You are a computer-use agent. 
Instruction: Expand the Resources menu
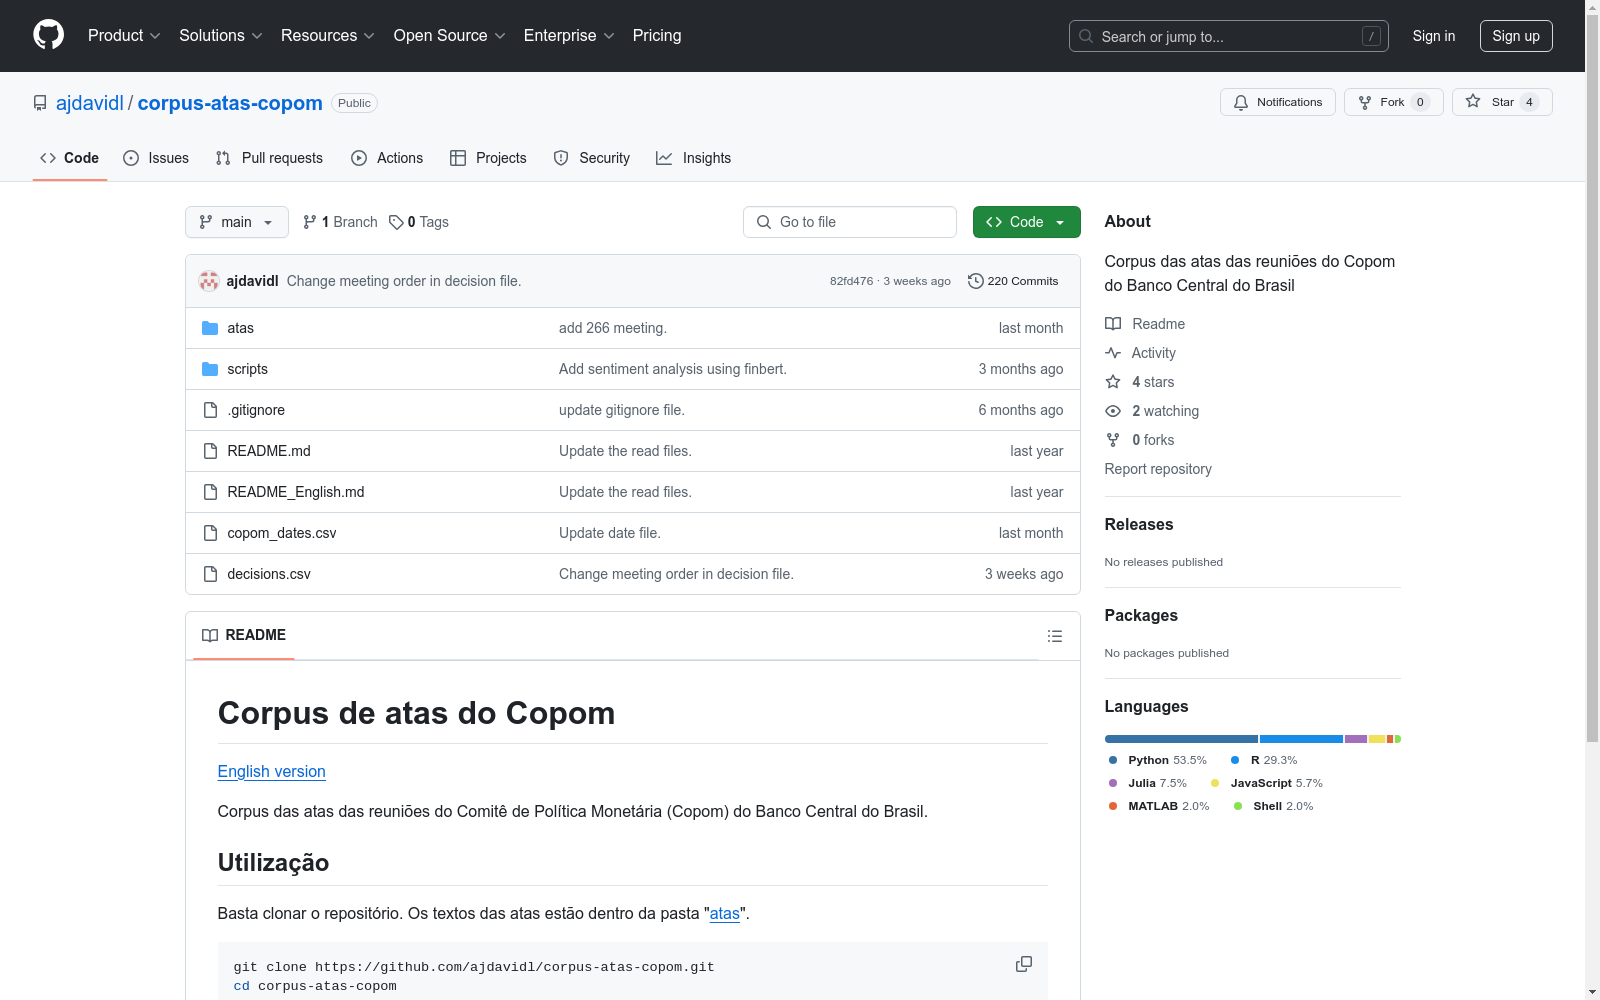328,35
